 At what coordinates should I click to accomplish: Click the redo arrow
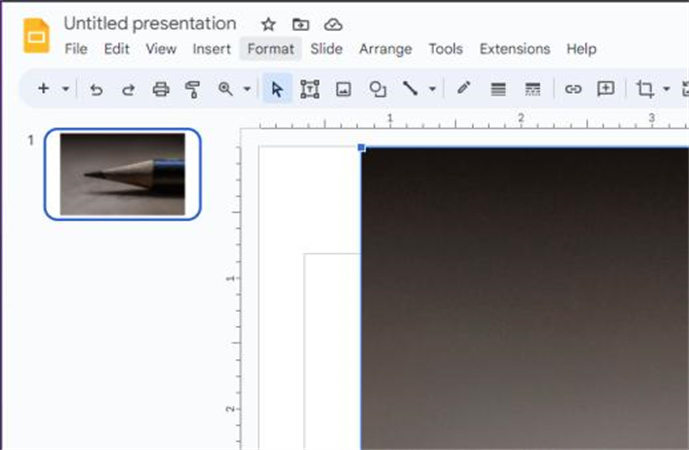(x=128, y=89)
